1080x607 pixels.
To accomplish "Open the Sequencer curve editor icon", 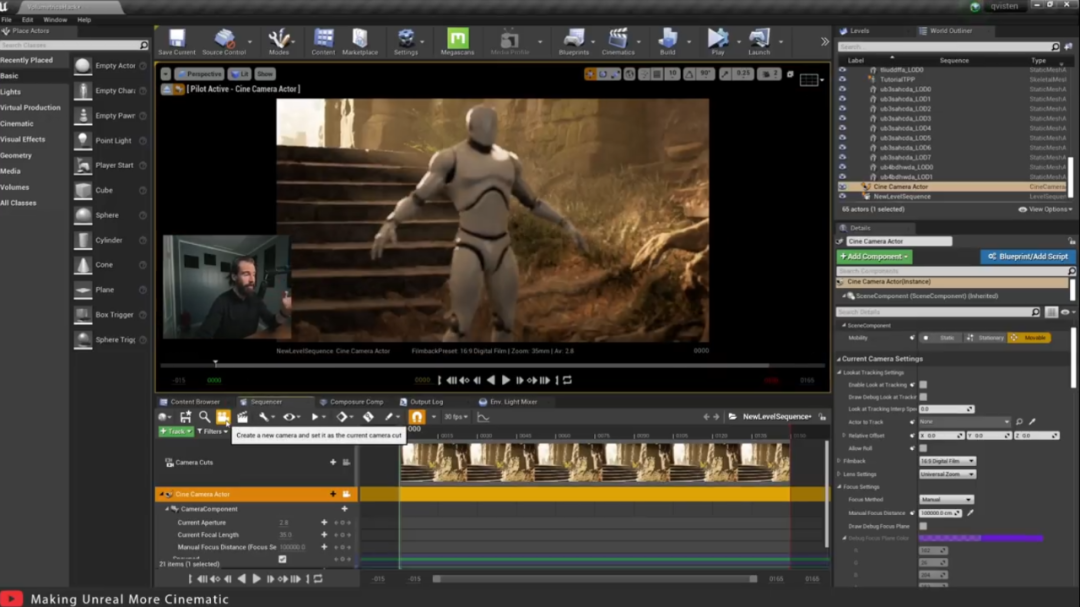I will pyautogui.click(x=483, y=417).
